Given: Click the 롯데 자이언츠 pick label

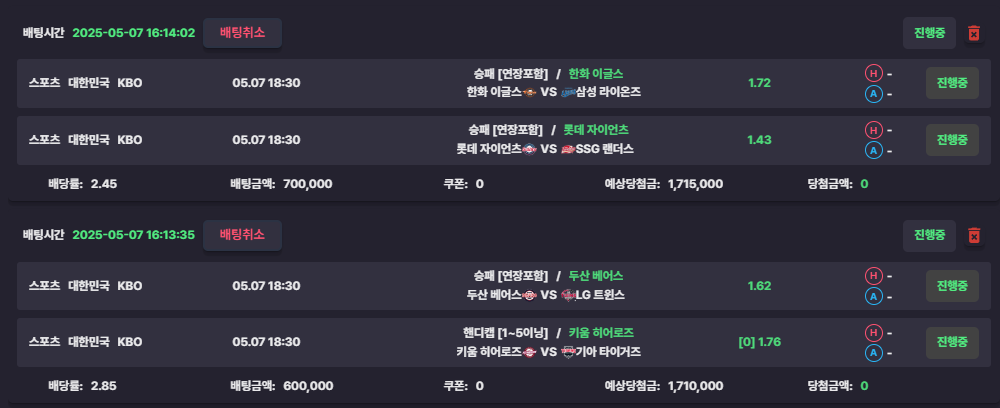Looking at the screenshot, I should pos(596,130).
